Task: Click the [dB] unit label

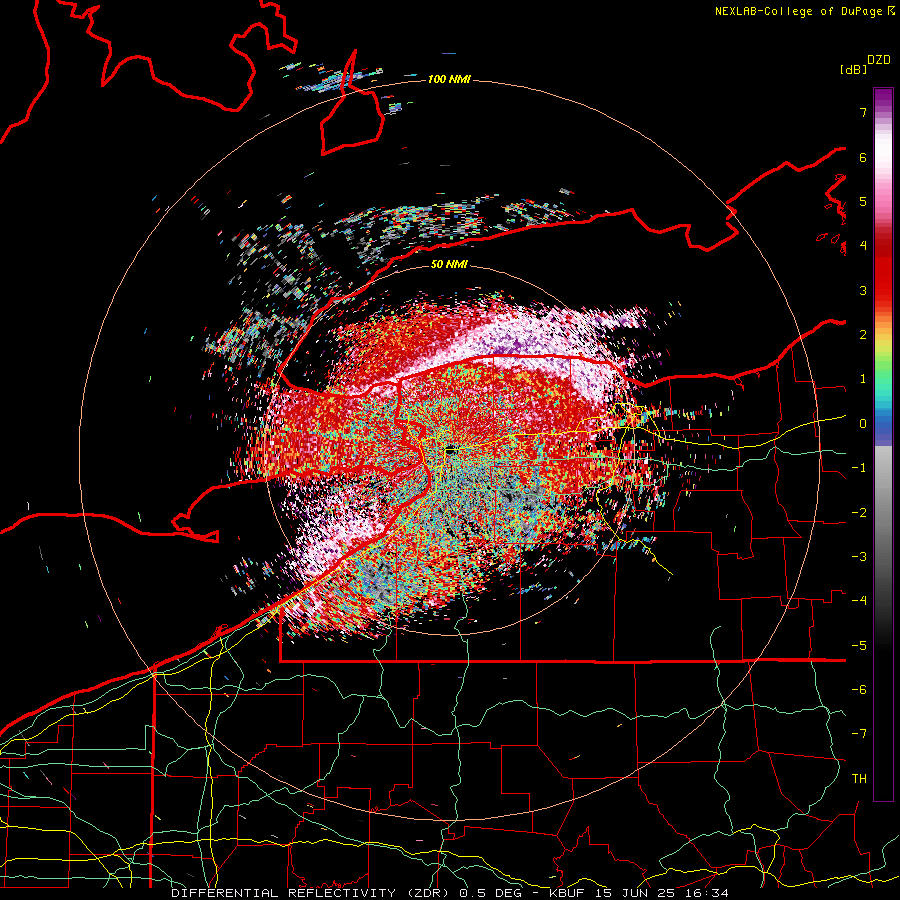Action: point(853,70)
